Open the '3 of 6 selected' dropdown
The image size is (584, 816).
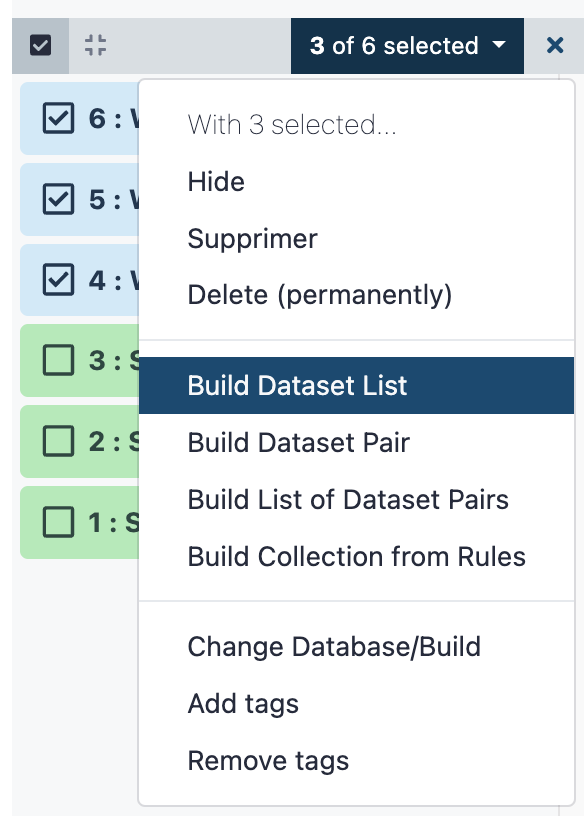[406, 45]
